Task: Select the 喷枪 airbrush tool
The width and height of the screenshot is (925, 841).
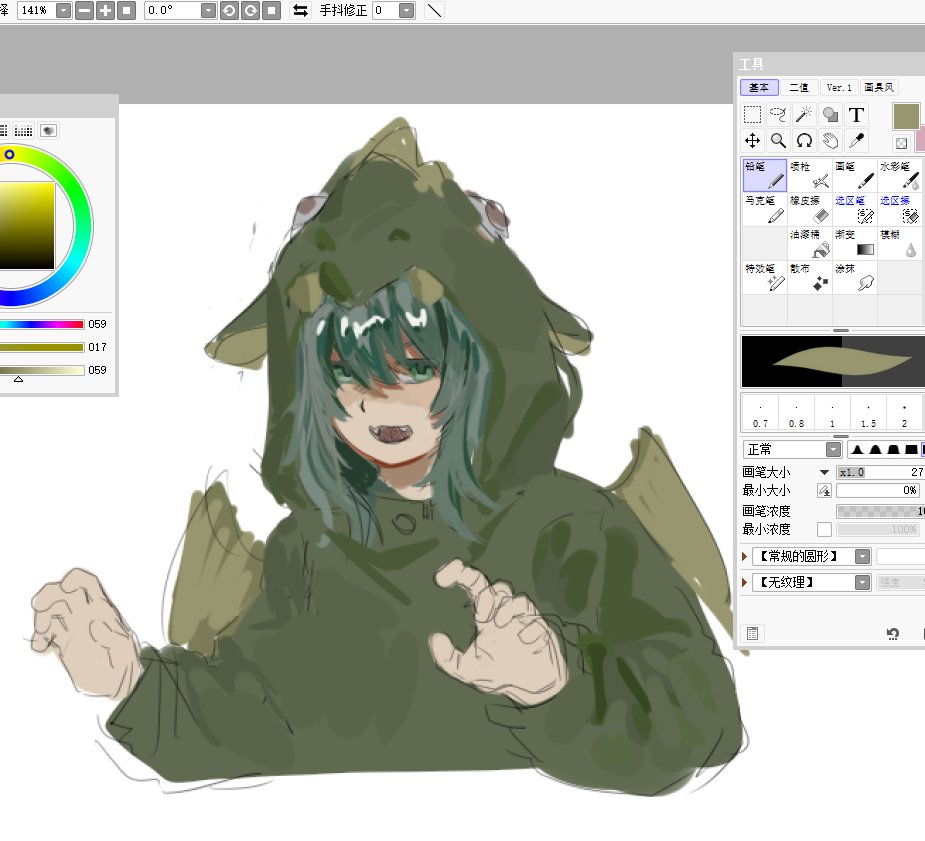Action: click(x=809, y=175)
